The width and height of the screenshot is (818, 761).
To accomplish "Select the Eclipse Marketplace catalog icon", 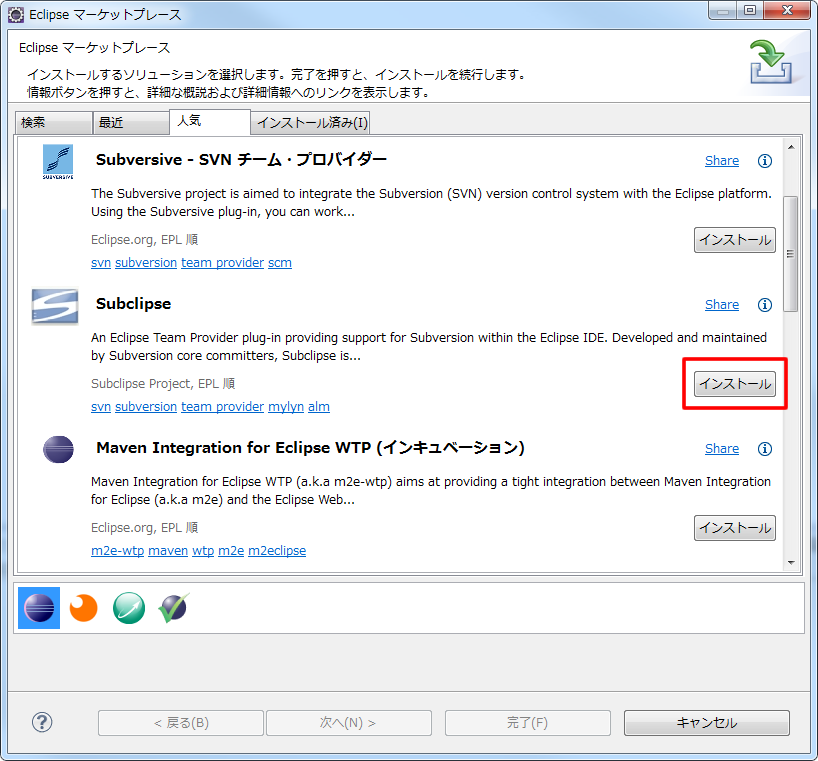I will 39,608.
